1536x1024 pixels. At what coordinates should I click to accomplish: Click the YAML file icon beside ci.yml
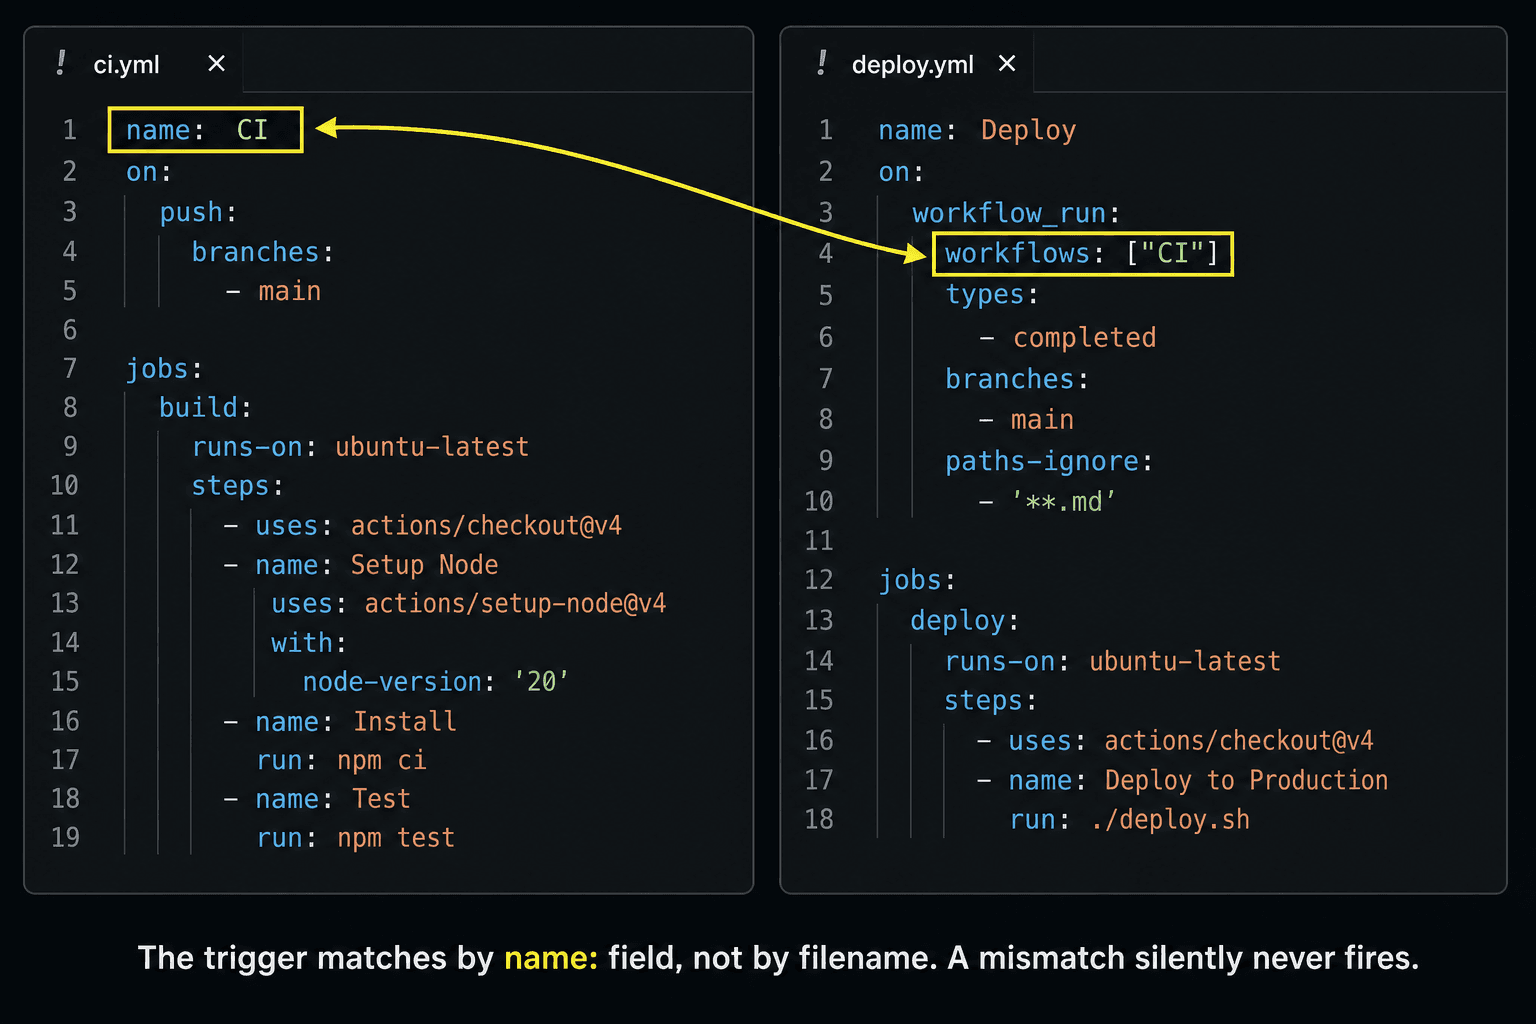click(61, 63)
